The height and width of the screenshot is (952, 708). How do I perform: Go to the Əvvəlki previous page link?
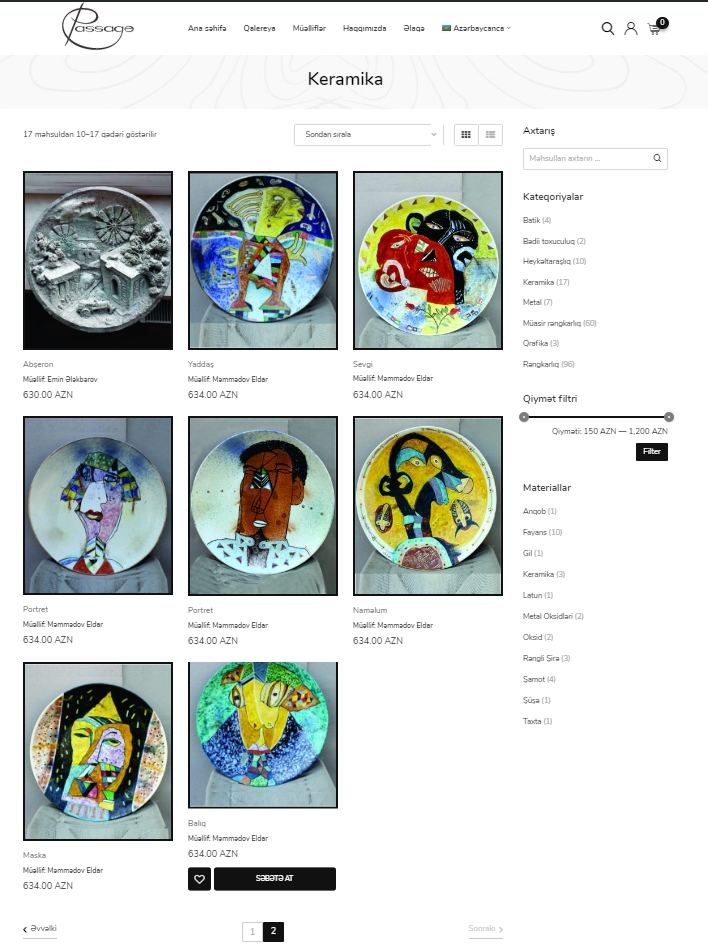(x=40, y=929)
